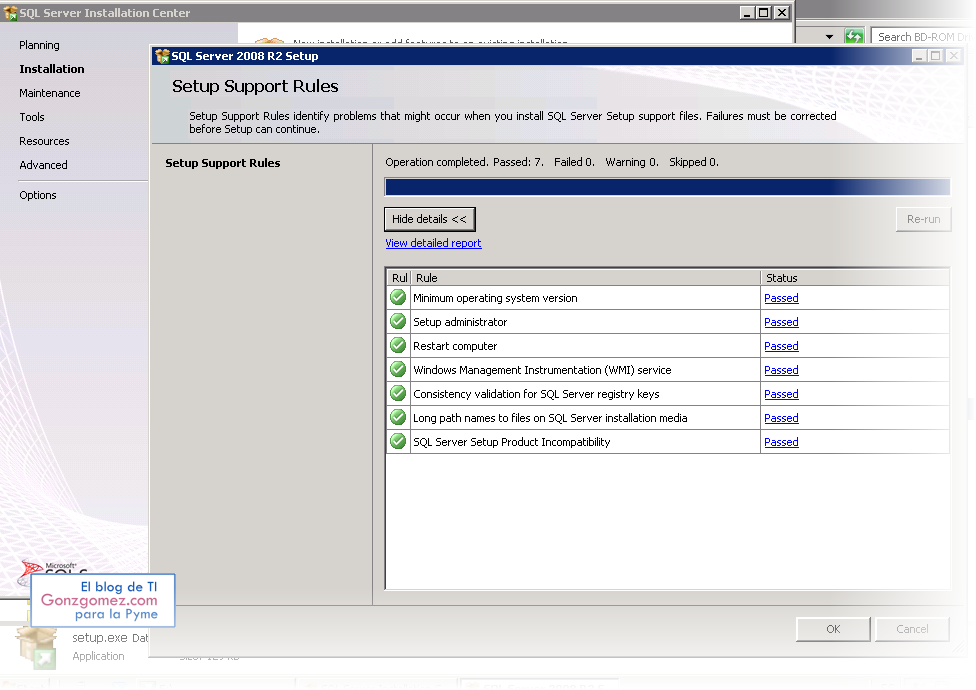Click the Re-run button
The width and height of the screenshot is (976, 690).
(923, 219)
